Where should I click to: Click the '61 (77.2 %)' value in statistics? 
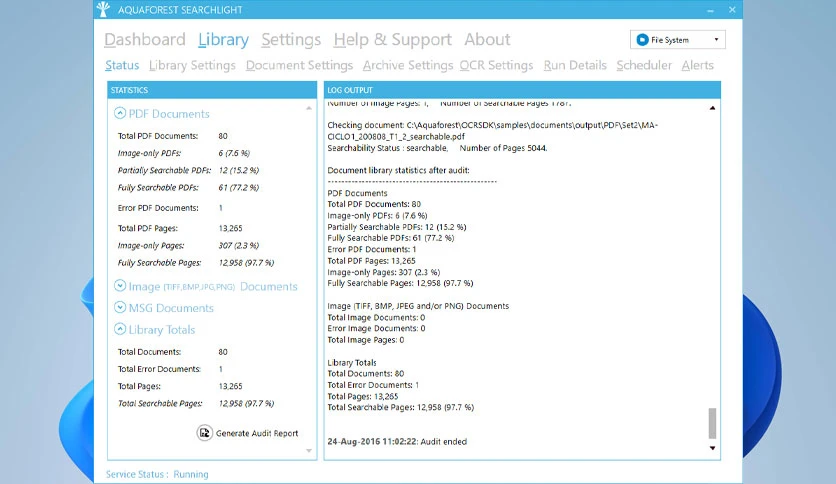[239, 188]
